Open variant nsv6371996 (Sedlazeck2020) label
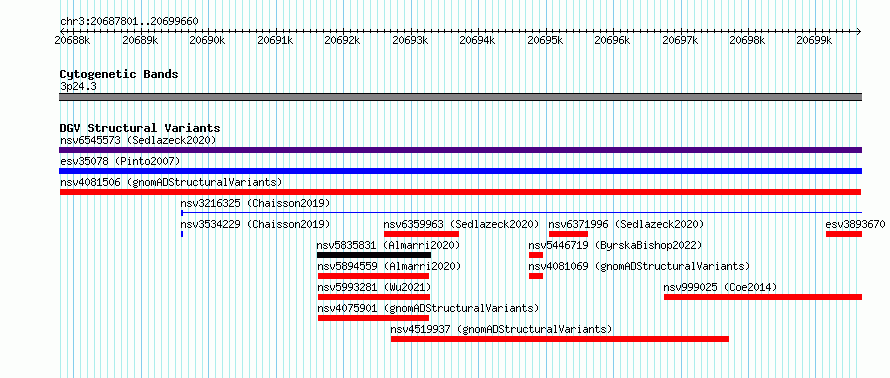890x378 pixels. coord(626,224)
